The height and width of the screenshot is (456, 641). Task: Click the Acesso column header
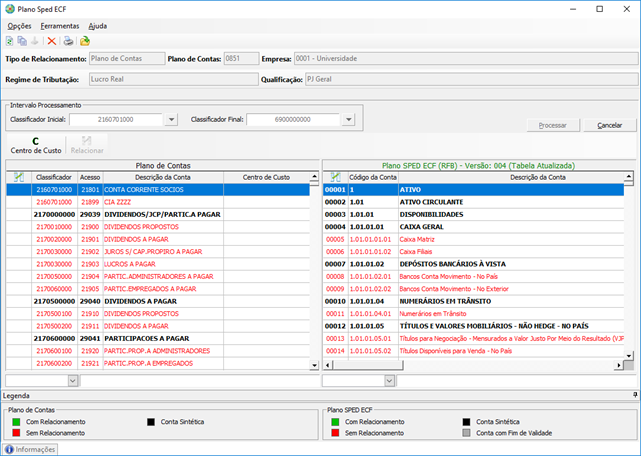tap(90, 177)
